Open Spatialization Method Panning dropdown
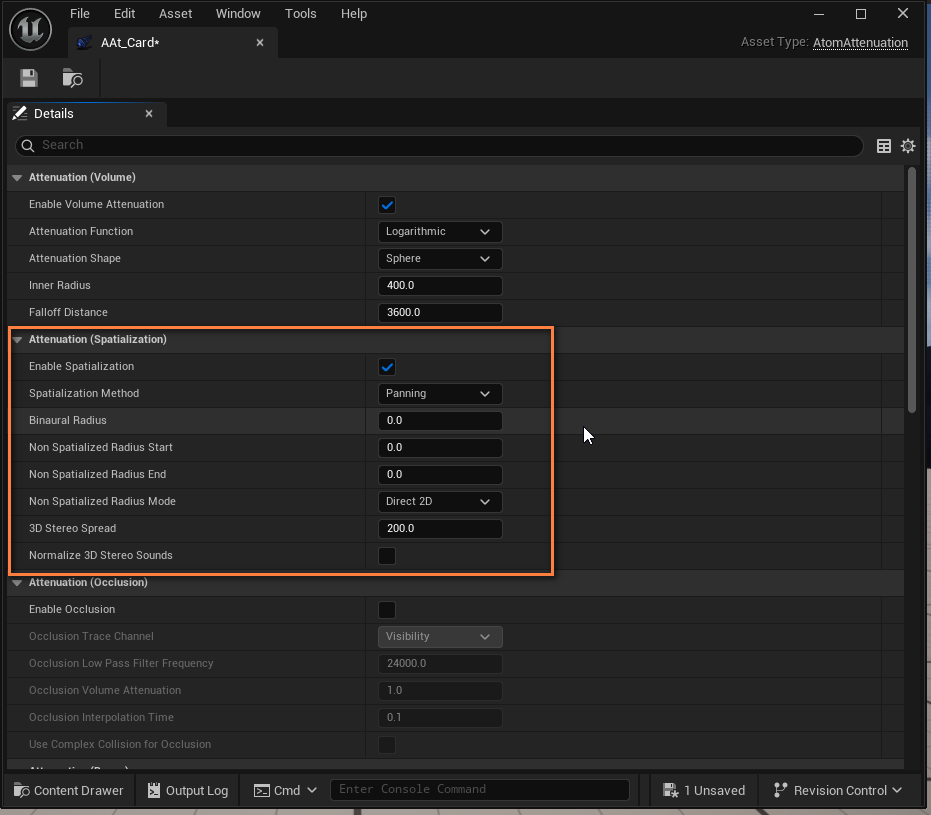This screenshot has height=815, width=931. (x=440, y=394)
